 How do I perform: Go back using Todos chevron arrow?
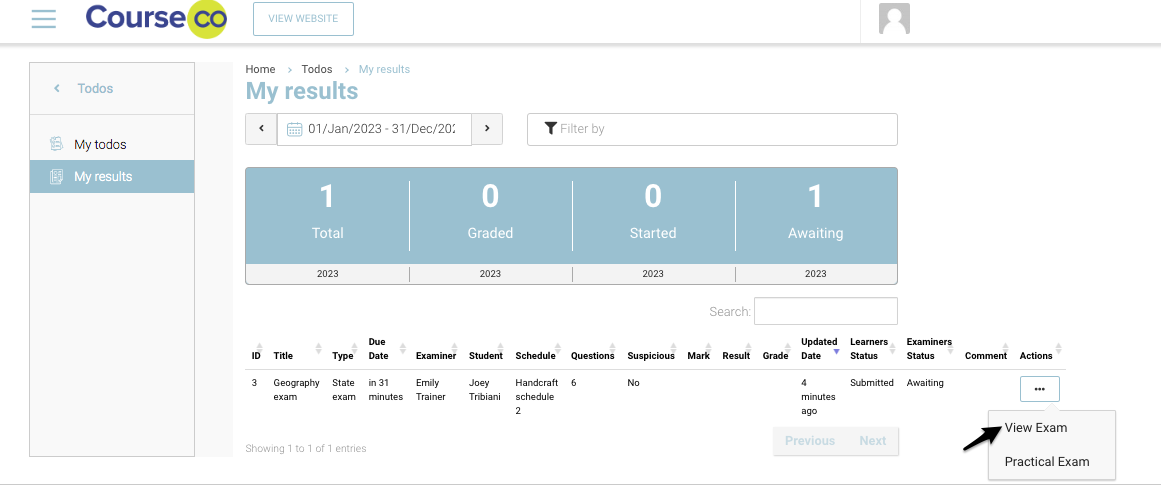57,89
